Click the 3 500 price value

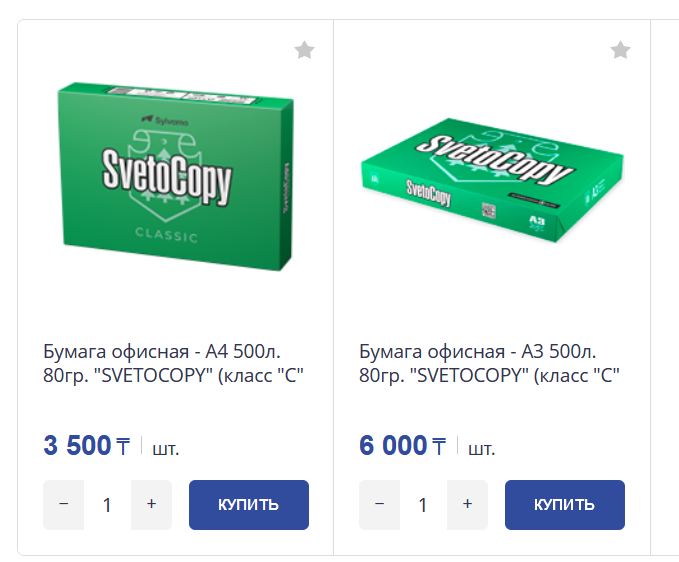(77, 446)
